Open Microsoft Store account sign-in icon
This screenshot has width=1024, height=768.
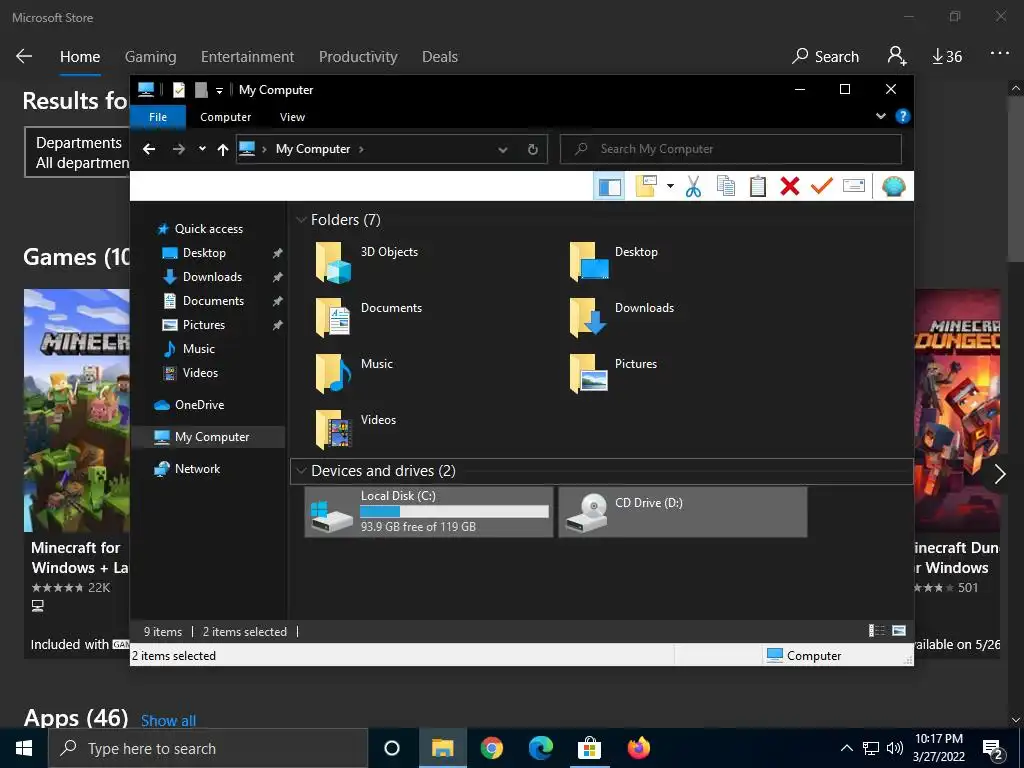coord(897,56)
